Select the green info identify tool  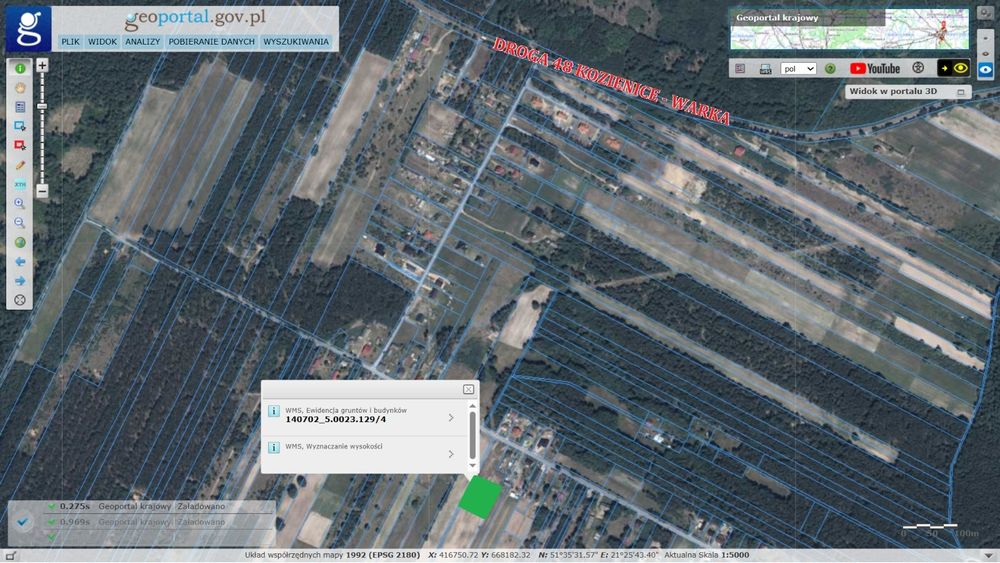(x=20, y=68)
